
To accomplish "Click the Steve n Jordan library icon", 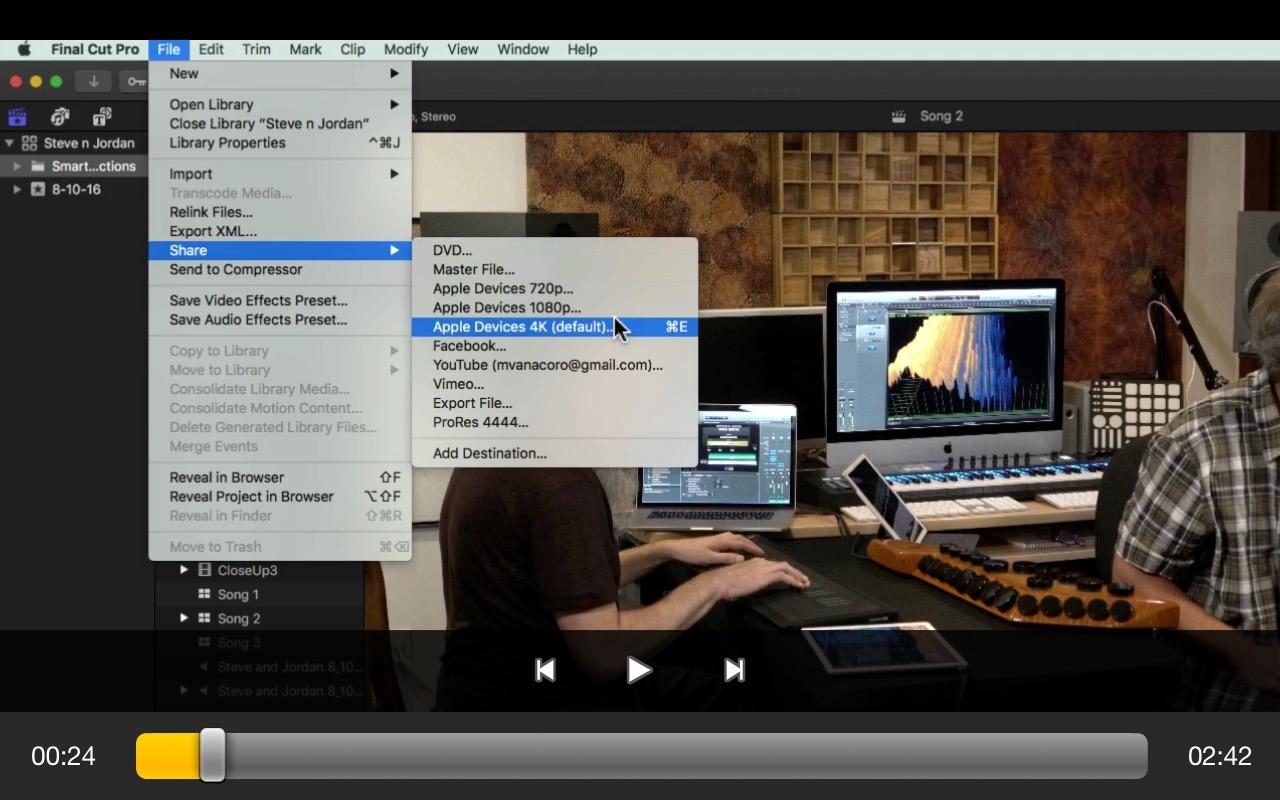I will click(x=29, y=143).
